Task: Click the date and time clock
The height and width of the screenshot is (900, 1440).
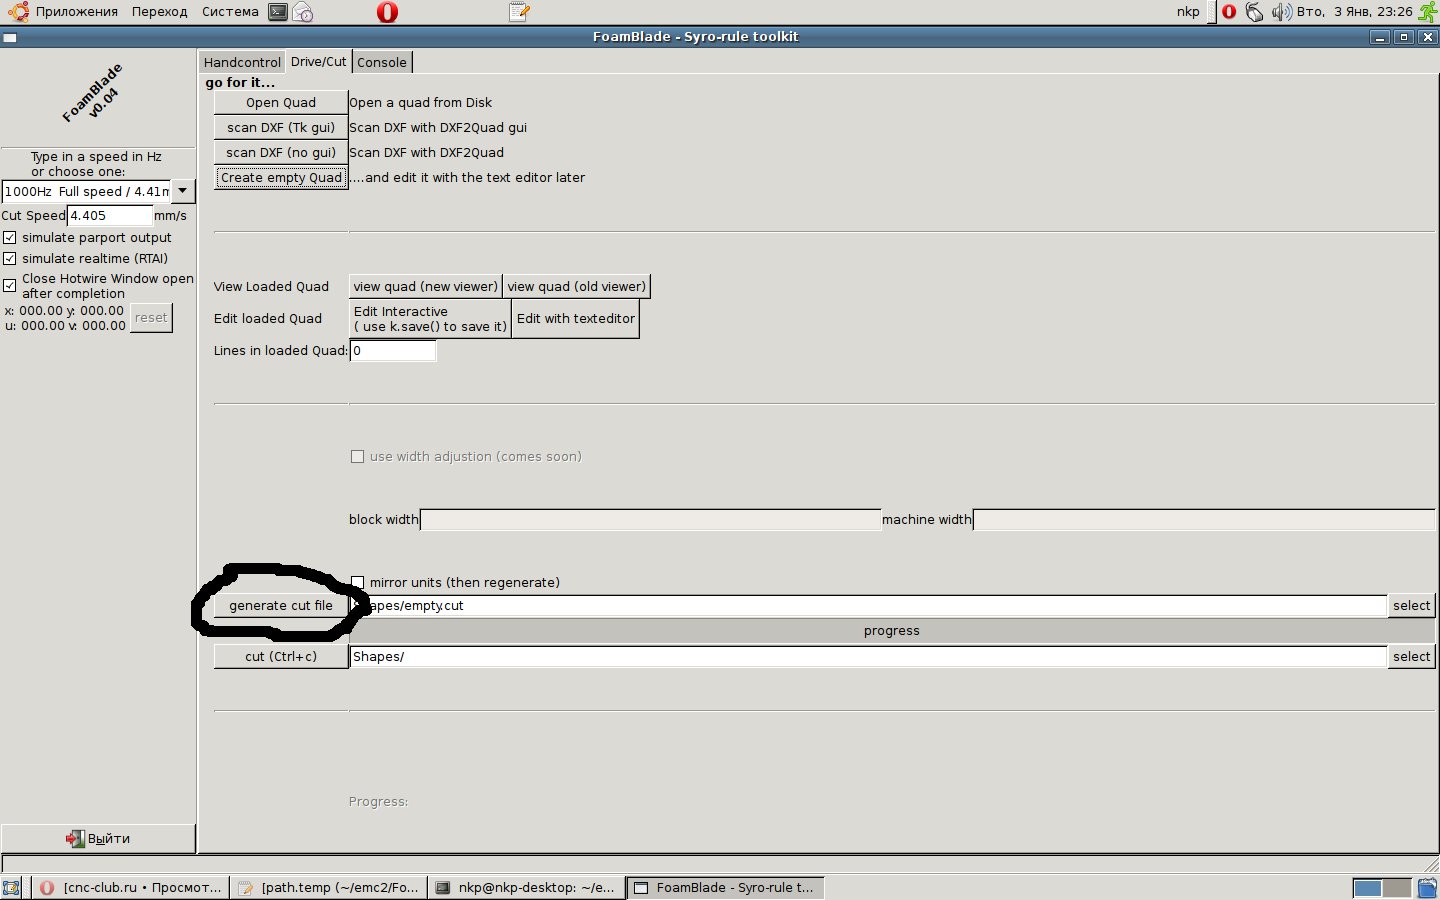Action: (x=1354, y=12)
